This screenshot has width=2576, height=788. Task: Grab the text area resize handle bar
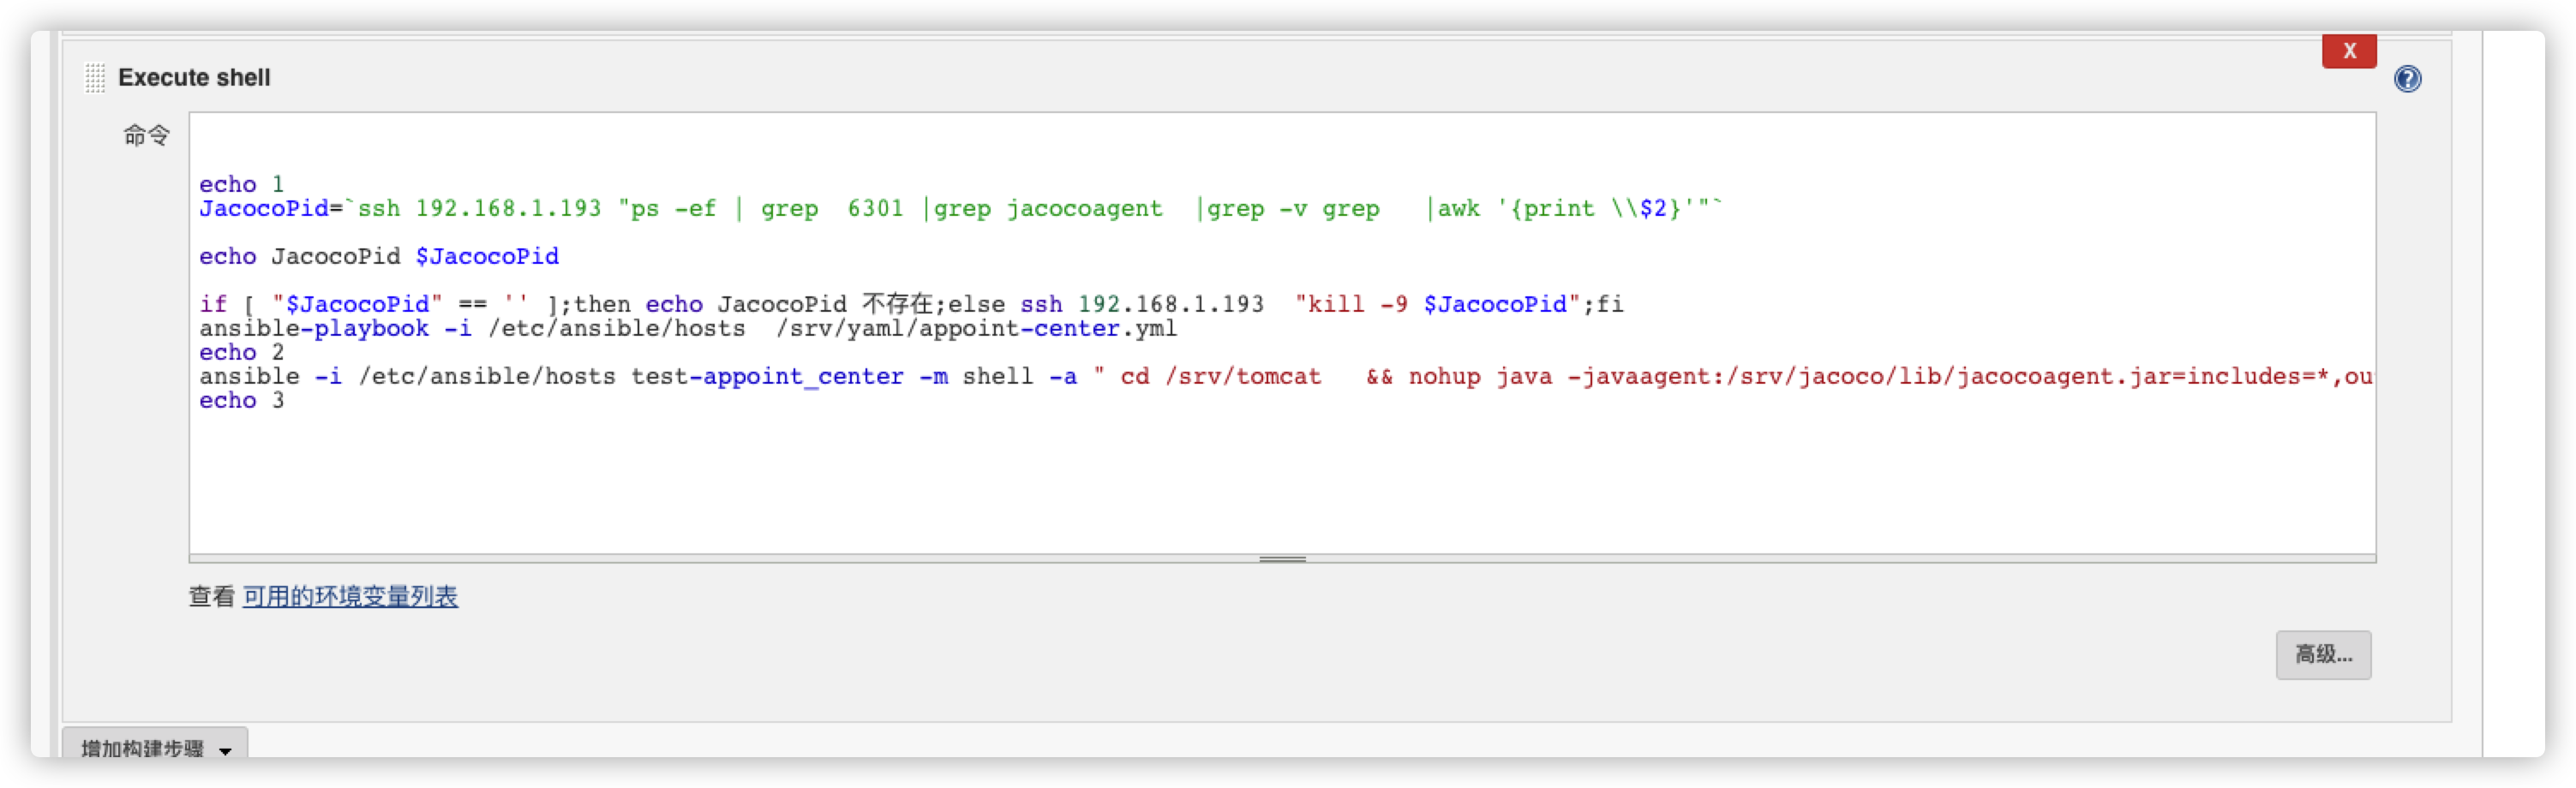[x=1281, y=559]
